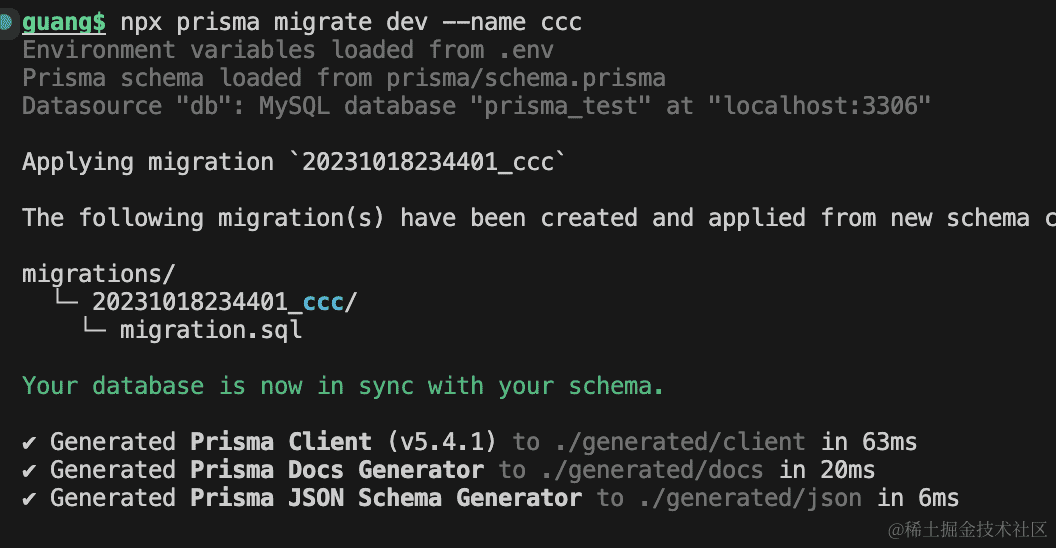Click the .env filename in the output

tap(527, 50)
